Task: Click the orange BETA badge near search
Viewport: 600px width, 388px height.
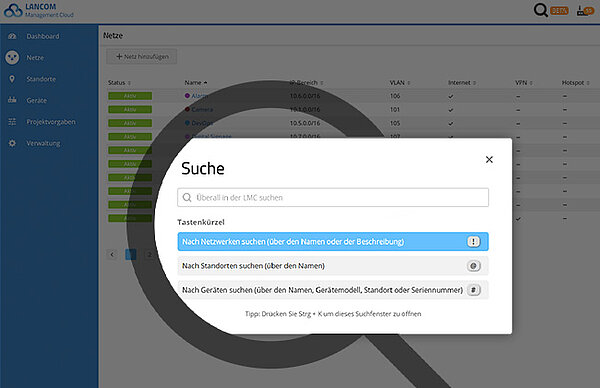Action: point(559,11)
